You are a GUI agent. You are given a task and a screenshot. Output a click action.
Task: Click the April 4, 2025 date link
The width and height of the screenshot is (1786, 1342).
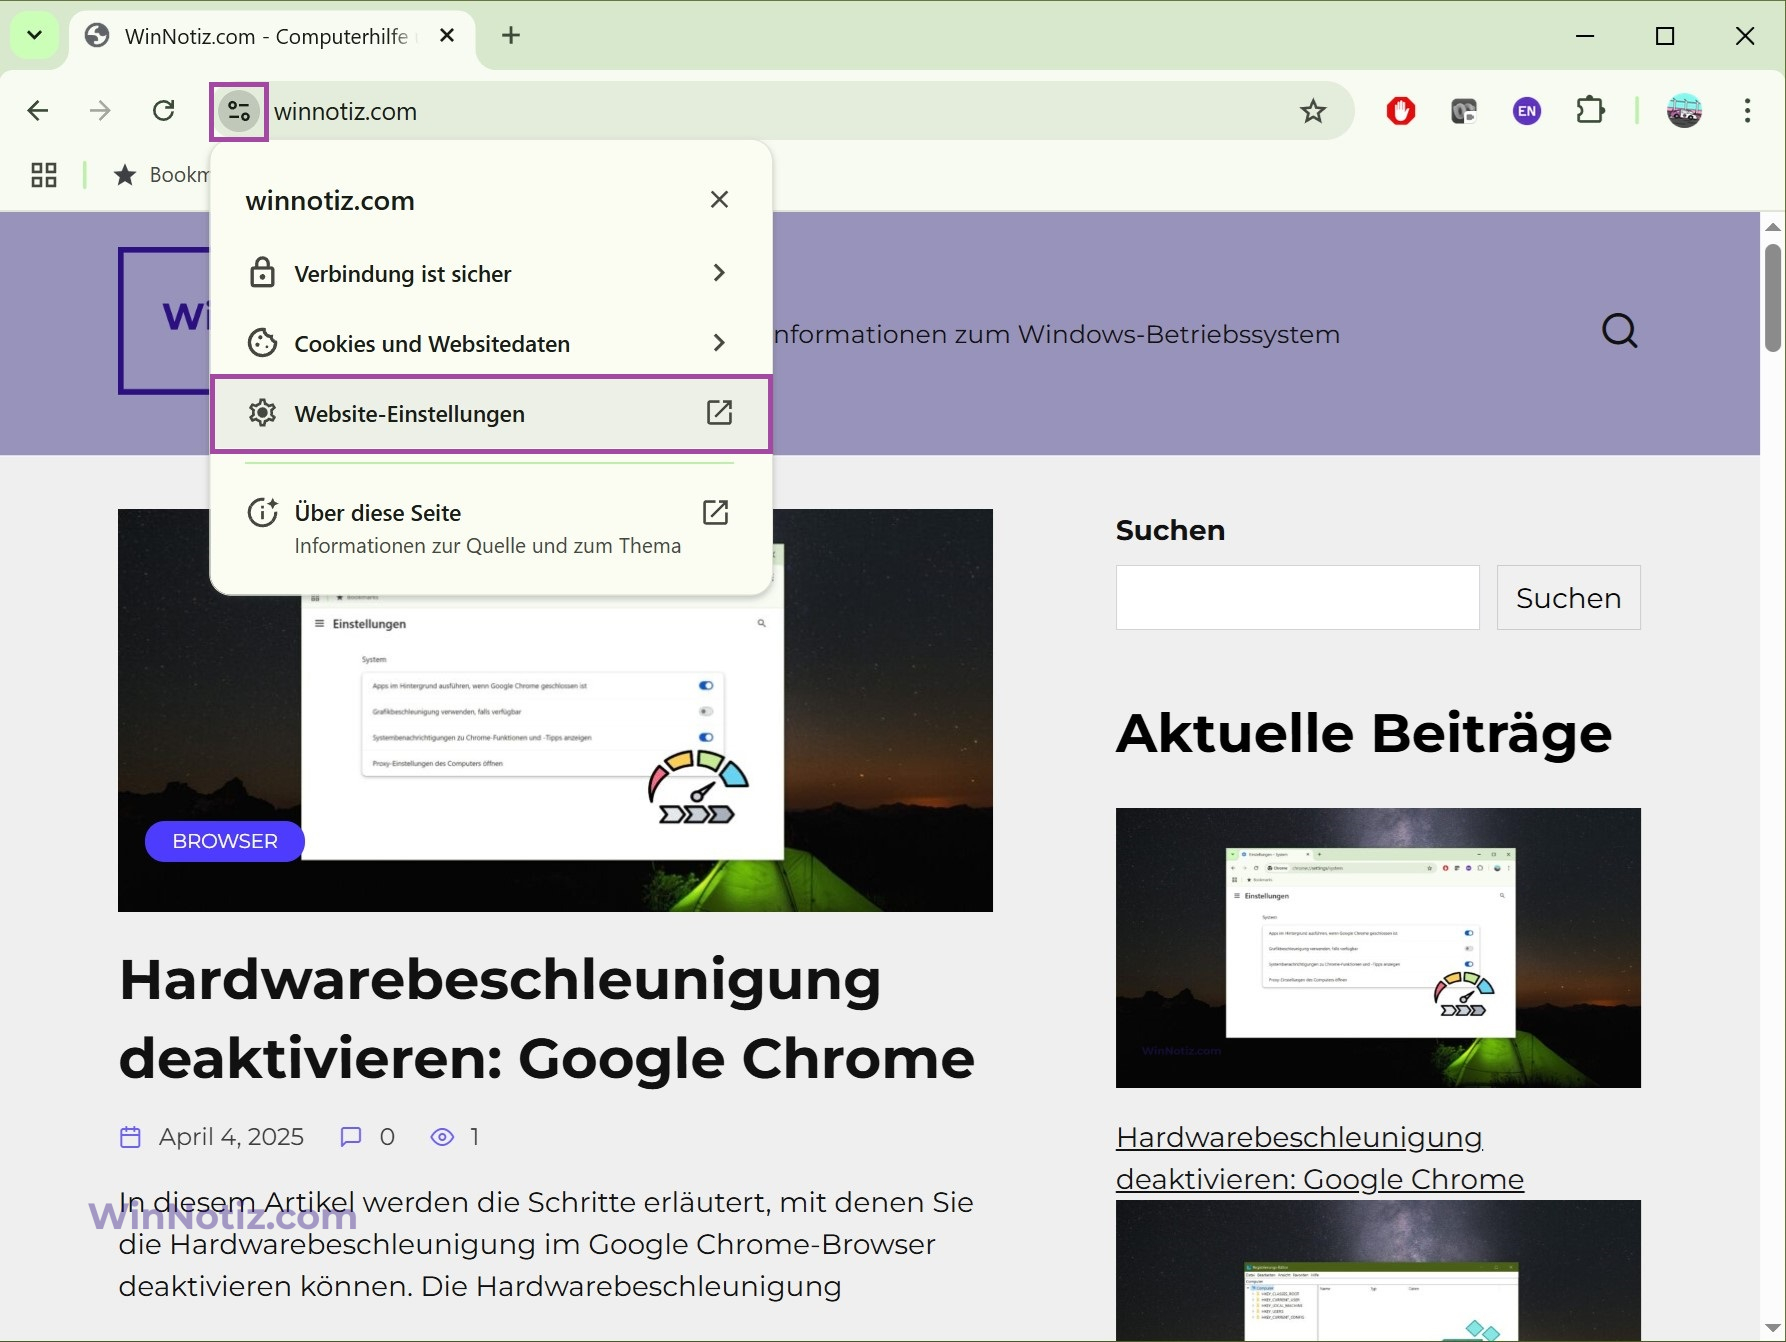(231, 1137)
